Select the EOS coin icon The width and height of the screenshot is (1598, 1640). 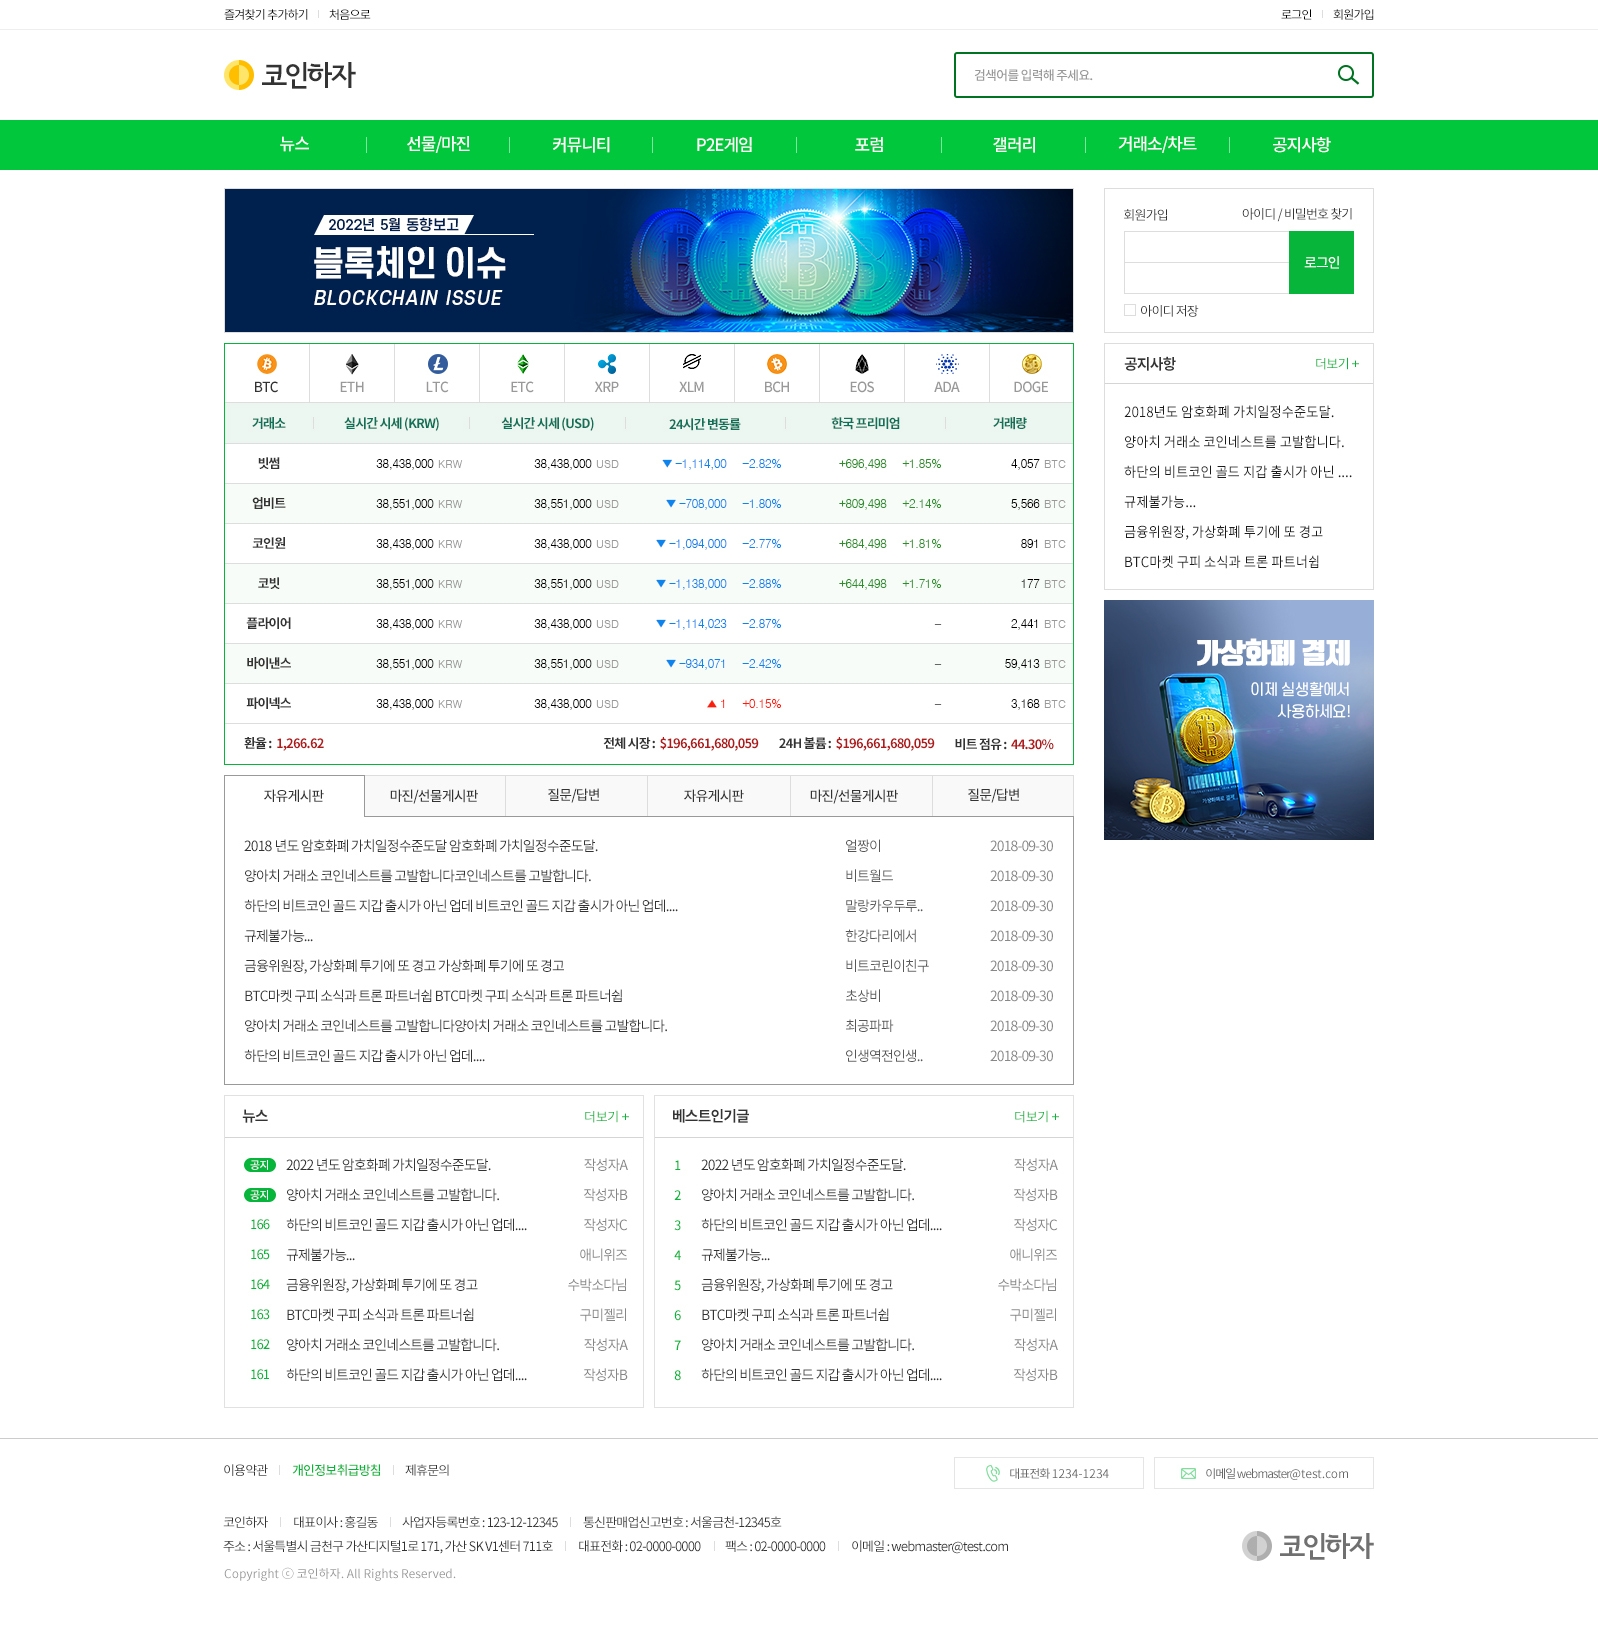point(862,365)
